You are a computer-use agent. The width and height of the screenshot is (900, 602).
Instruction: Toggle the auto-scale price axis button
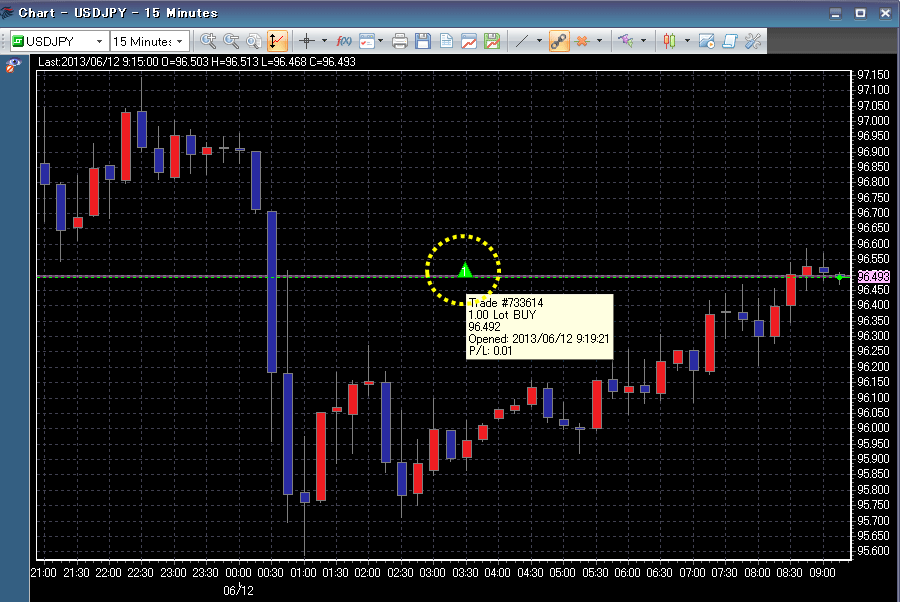(x=277, y=41)
